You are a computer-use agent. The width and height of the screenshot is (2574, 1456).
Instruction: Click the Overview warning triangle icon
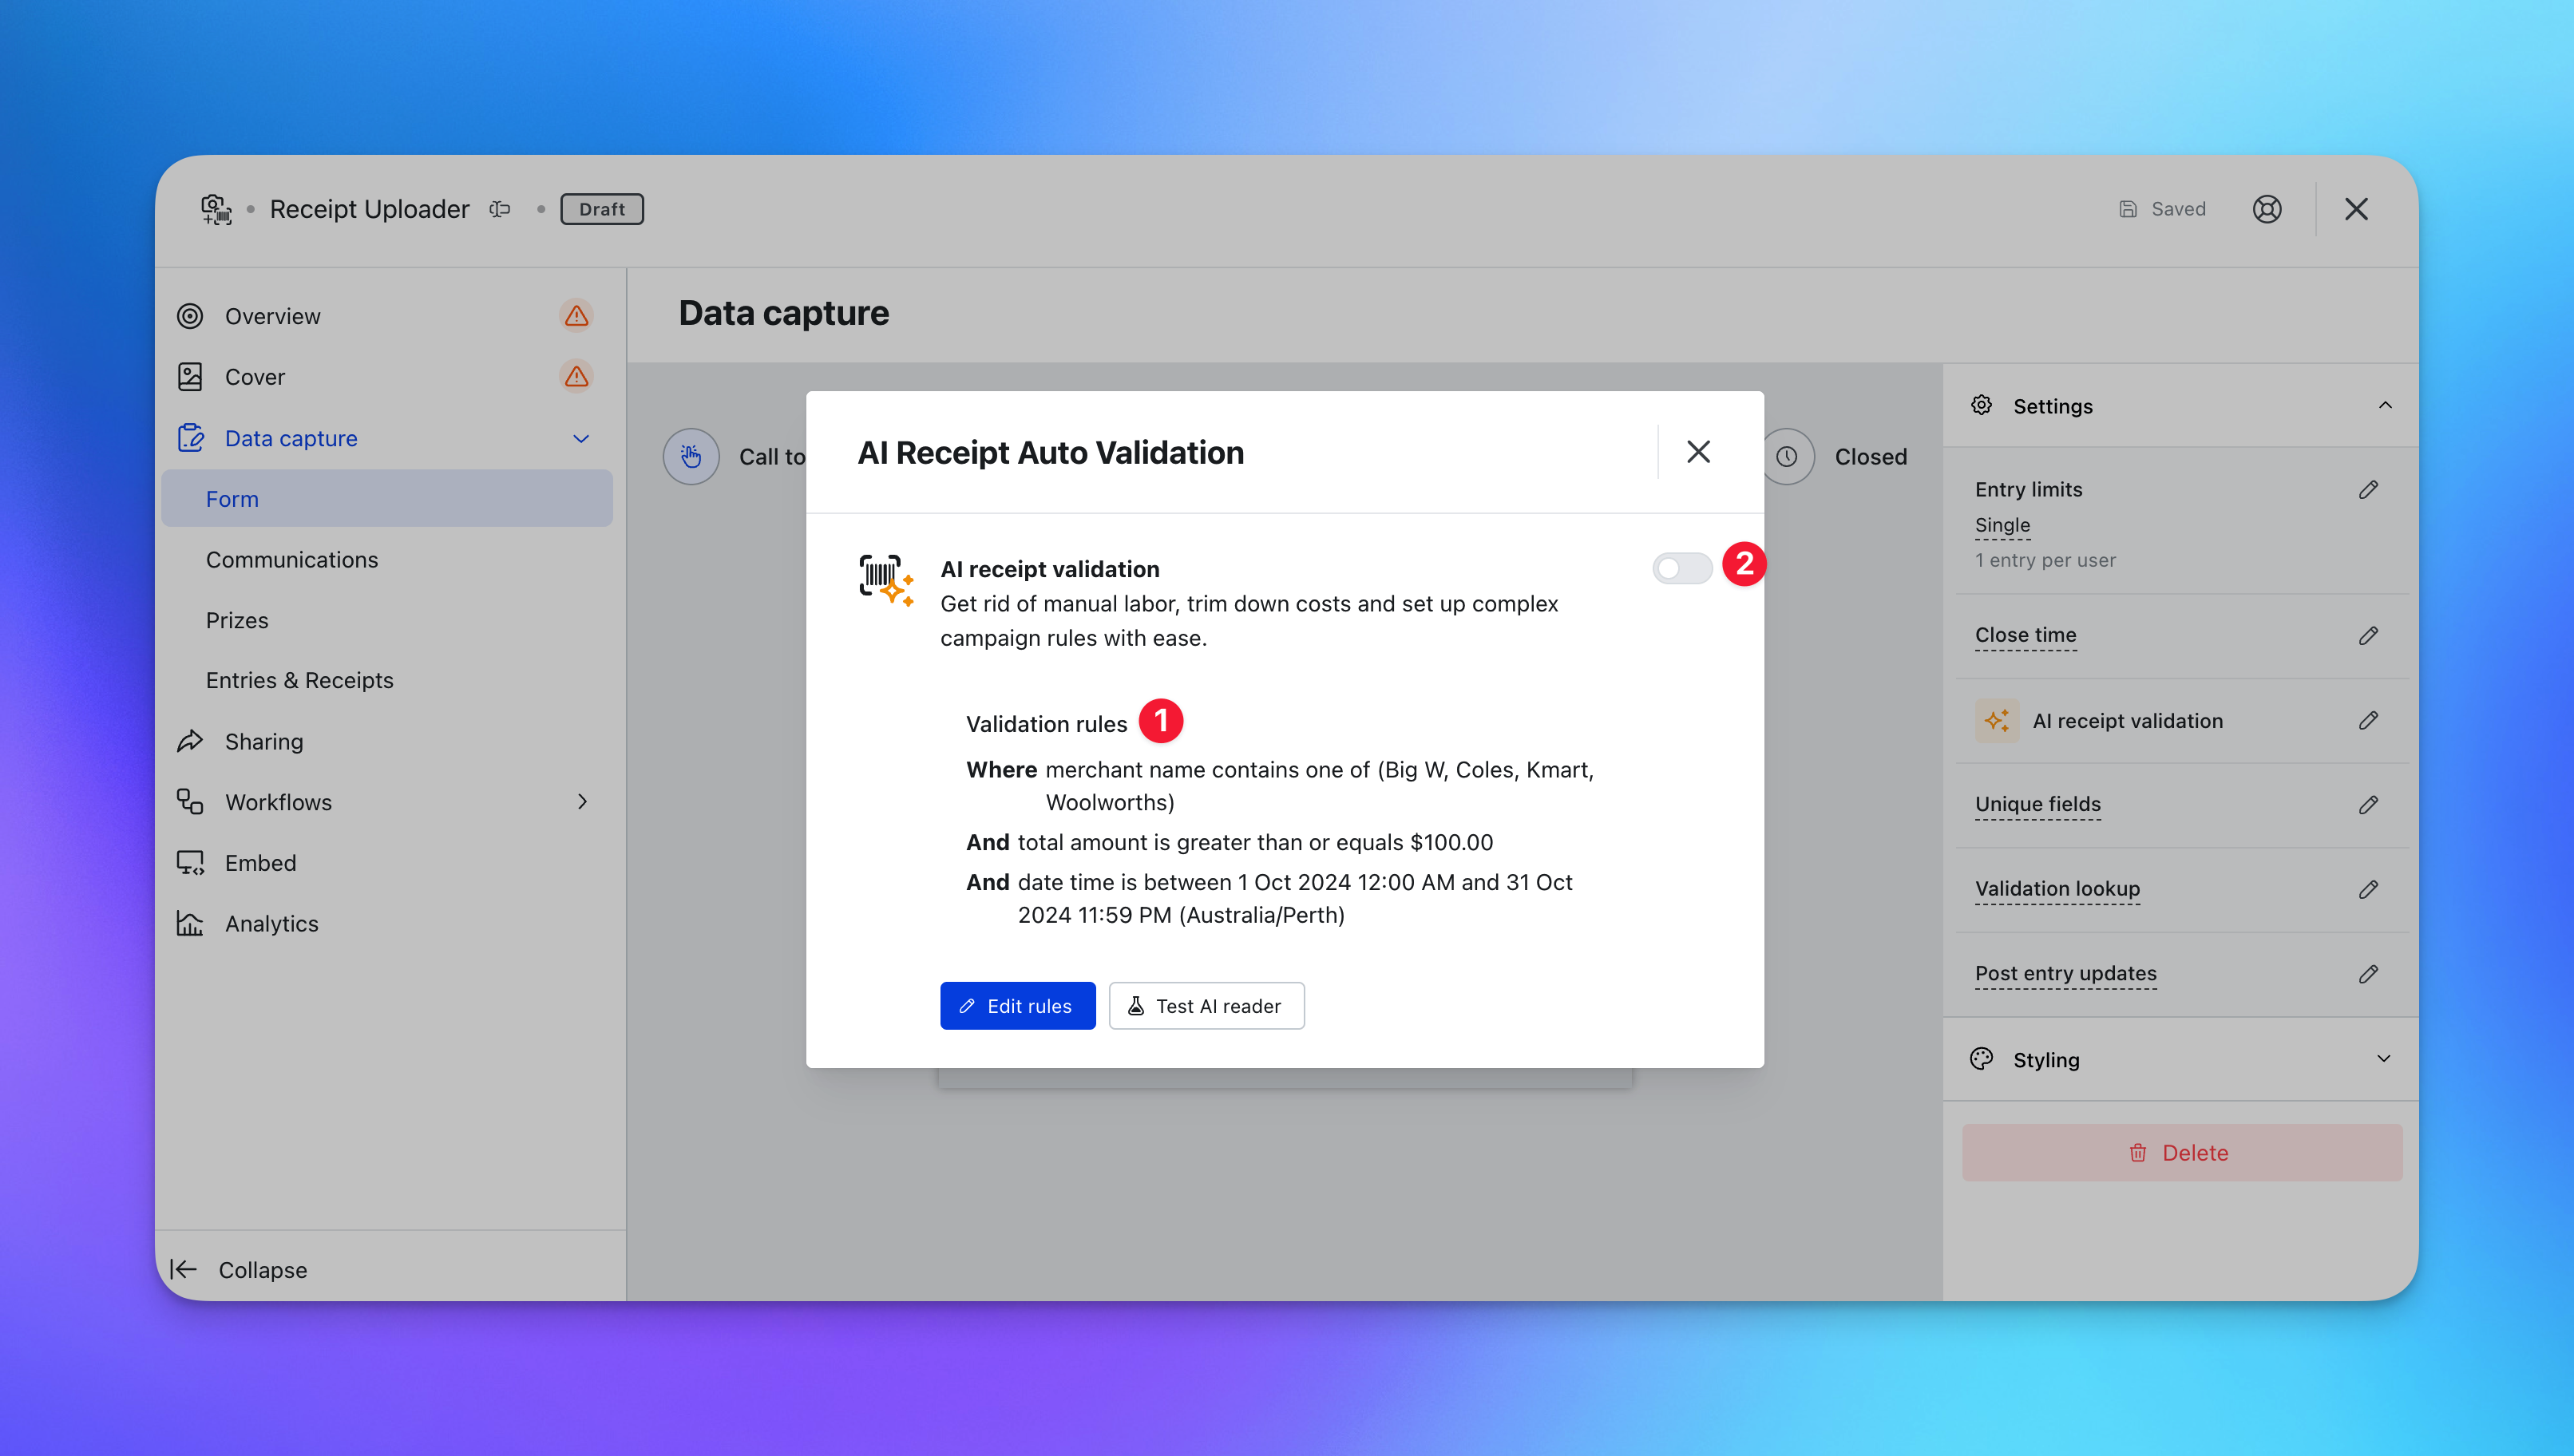[576, 316]
